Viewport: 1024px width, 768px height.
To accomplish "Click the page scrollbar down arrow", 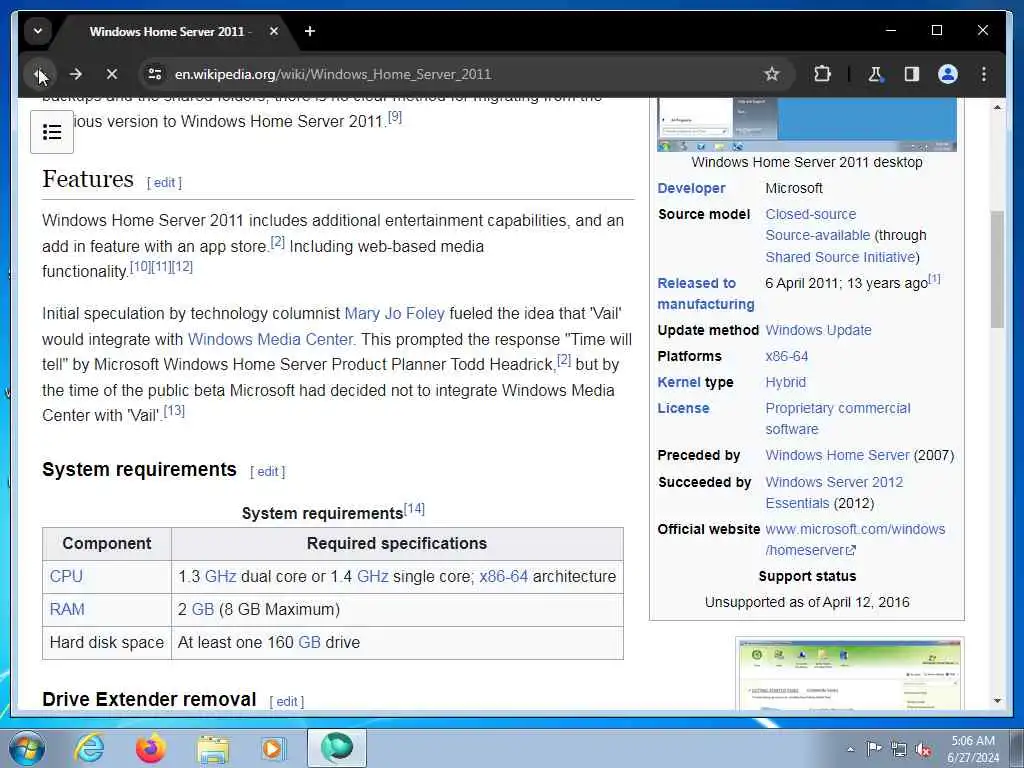I will click(997, 701).
